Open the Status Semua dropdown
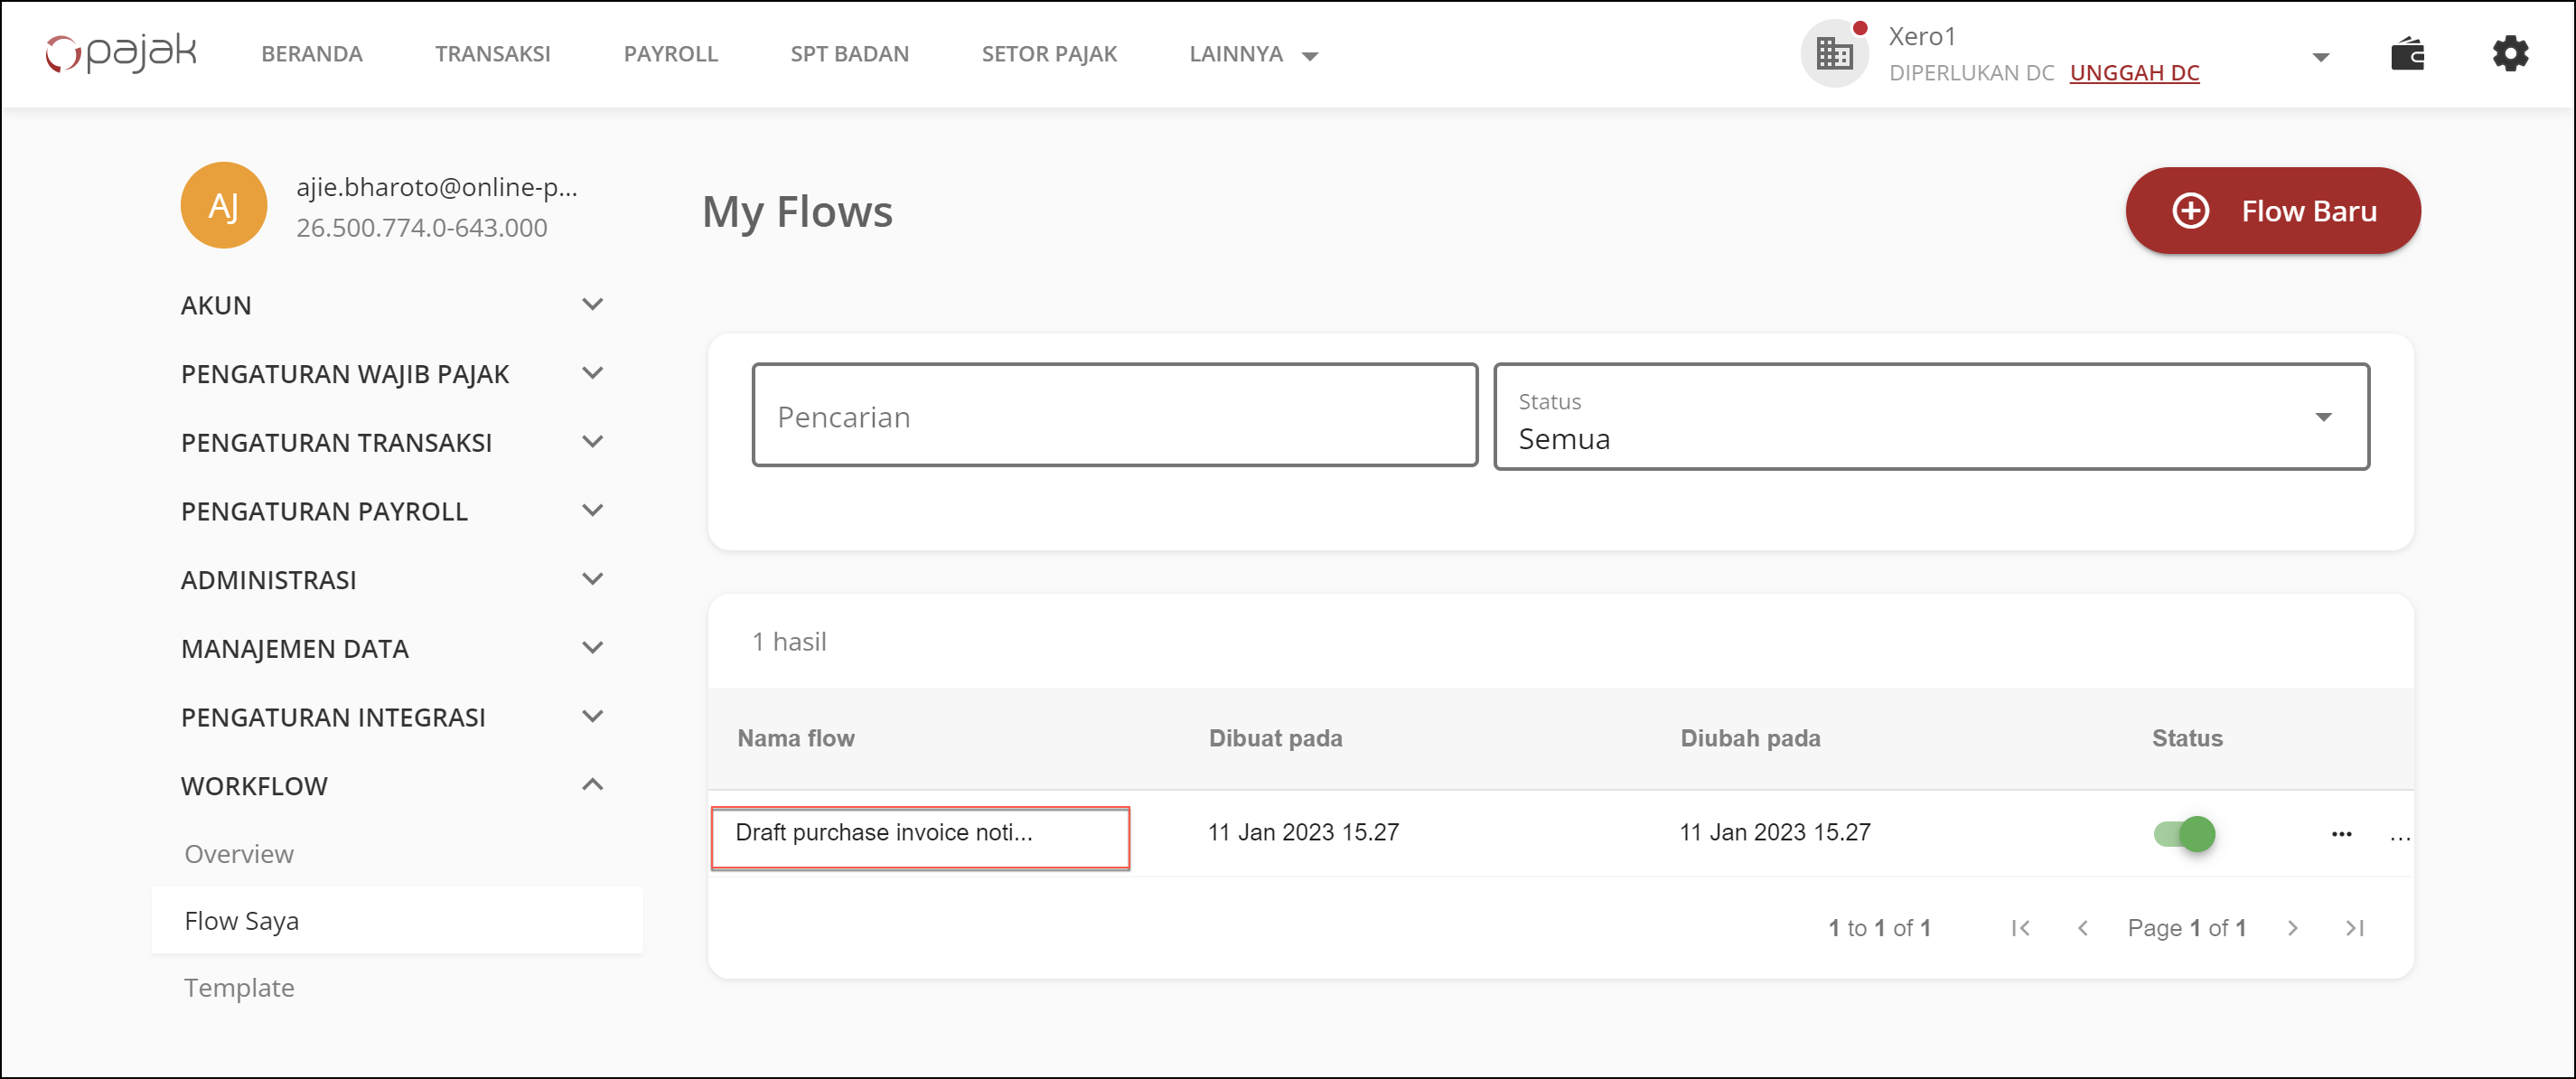 [1930, 417]
